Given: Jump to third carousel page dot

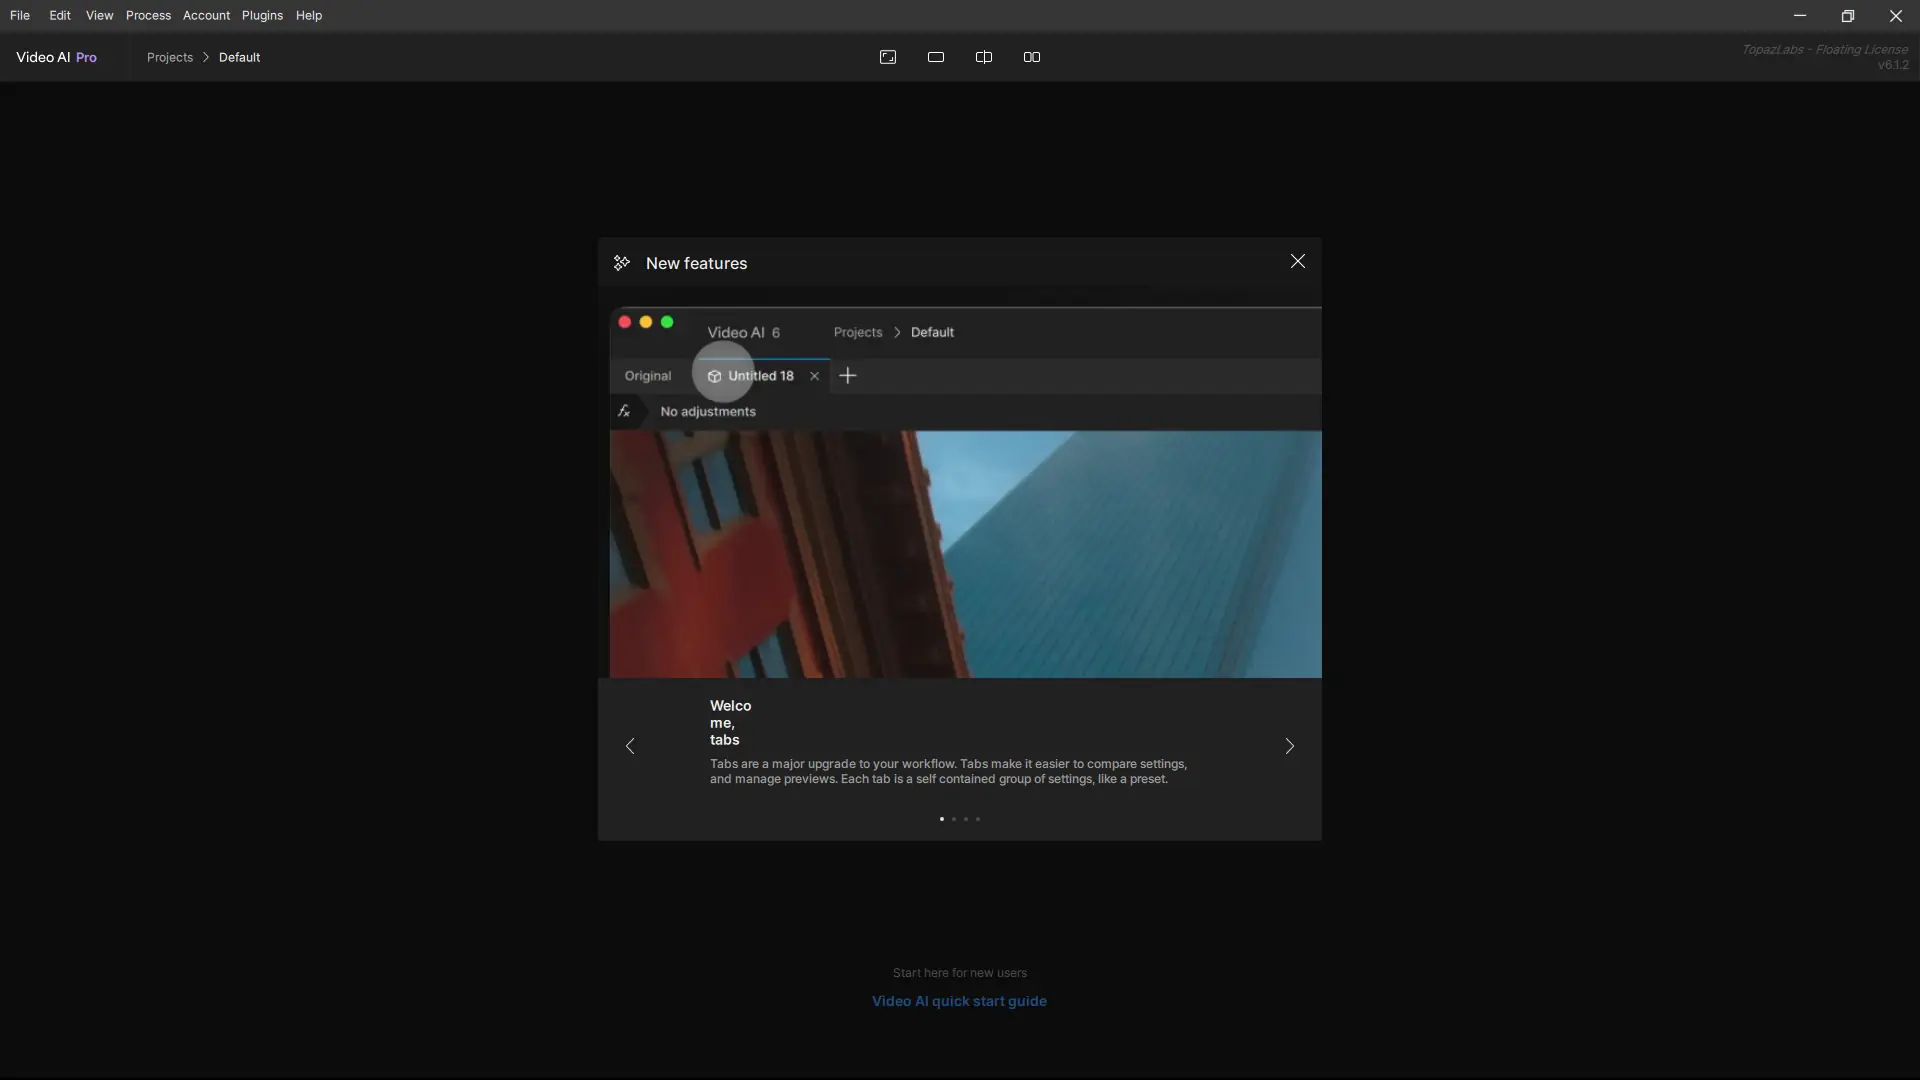Looking at the screenshot, I should click(x=966, y=819).
